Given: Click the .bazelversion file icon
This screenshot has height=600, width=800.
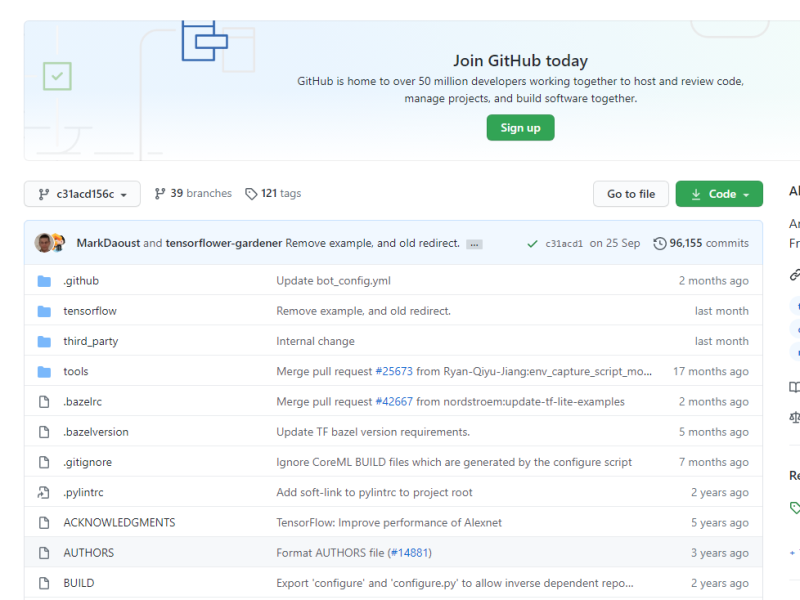Looking at the screenshot, I should [44, 432].
